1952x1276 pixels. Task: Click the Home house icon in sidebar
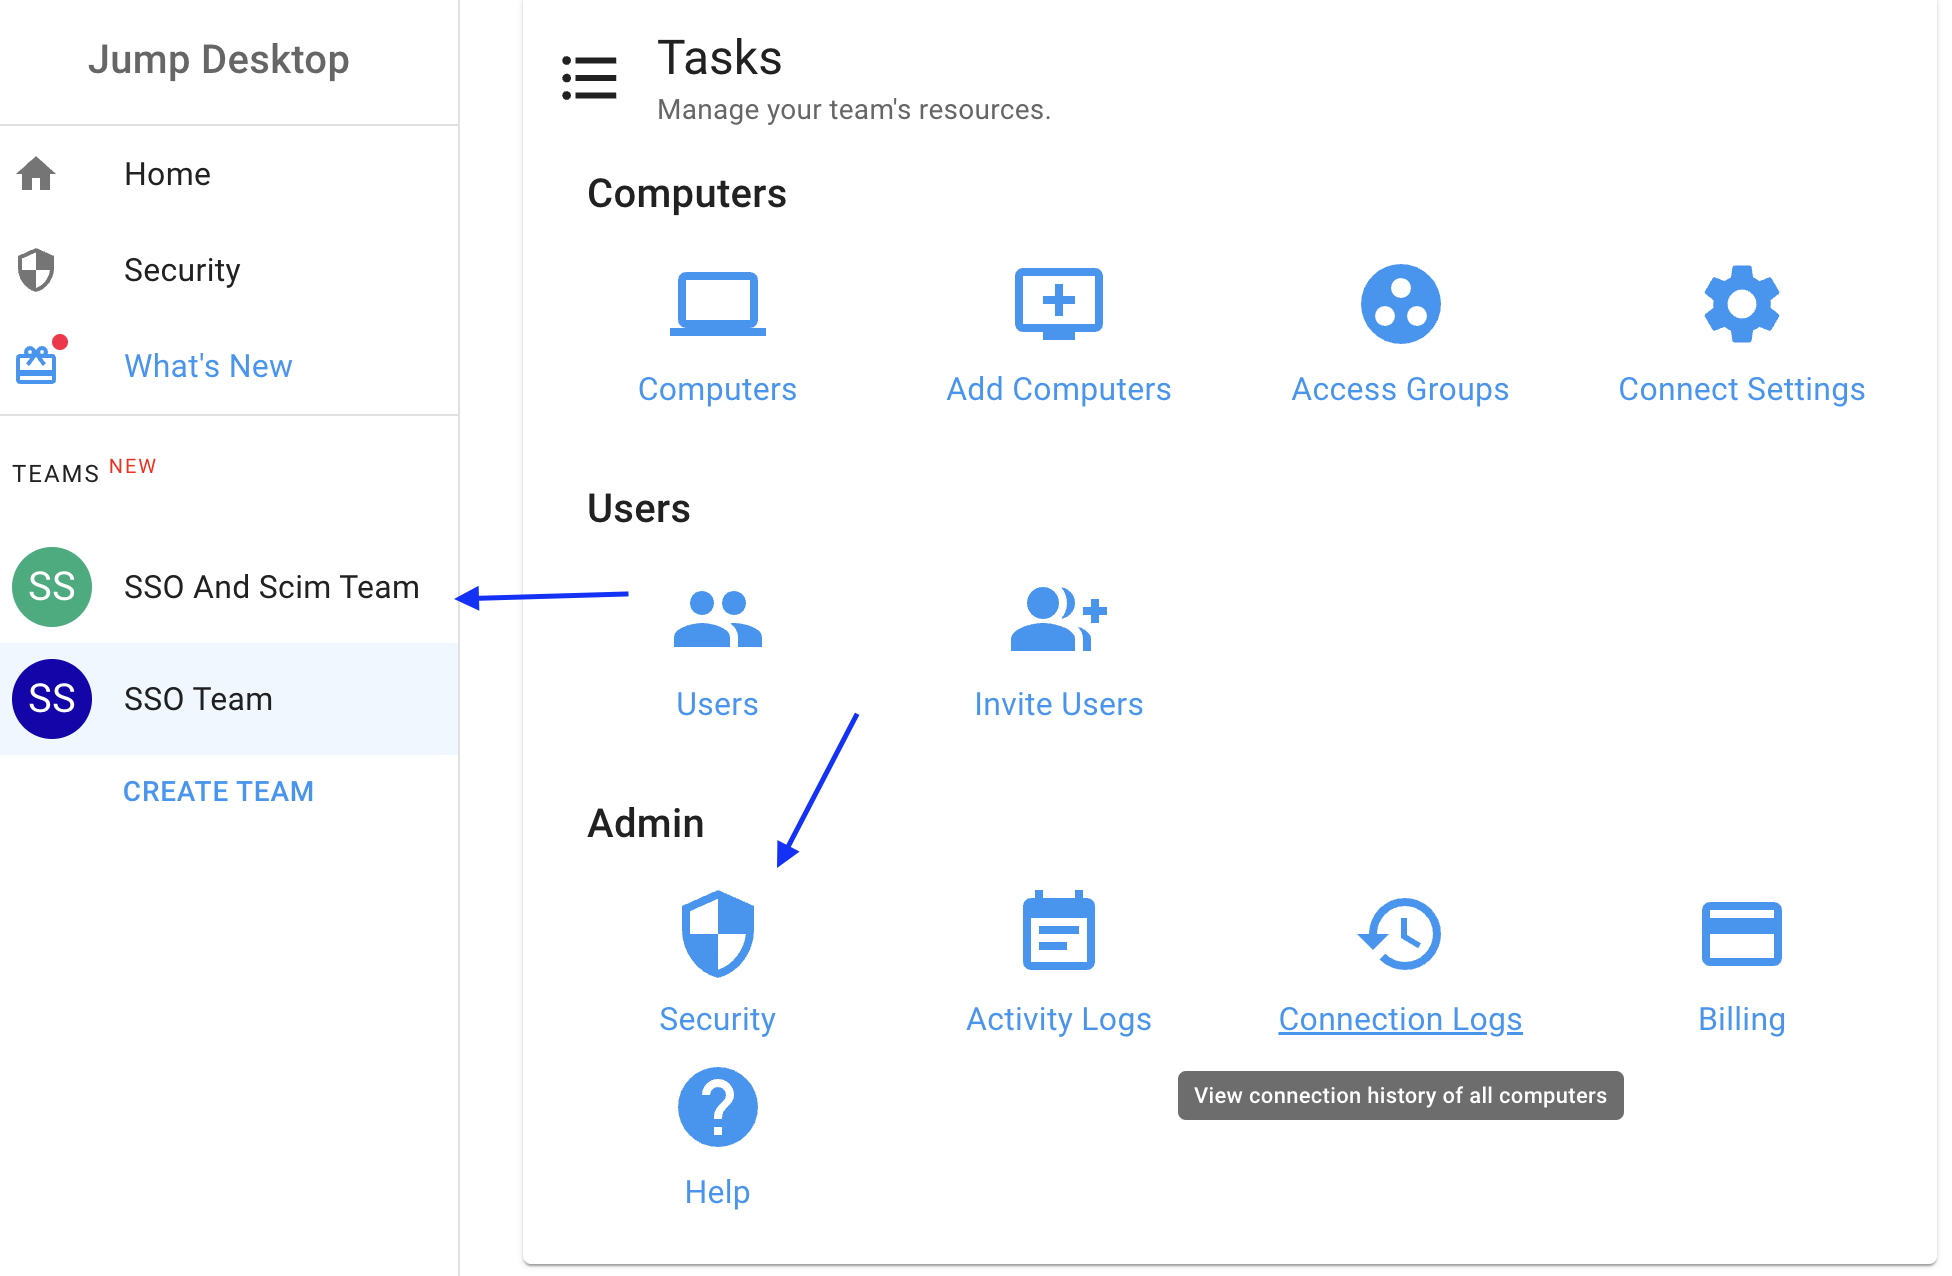coord(36,174)
